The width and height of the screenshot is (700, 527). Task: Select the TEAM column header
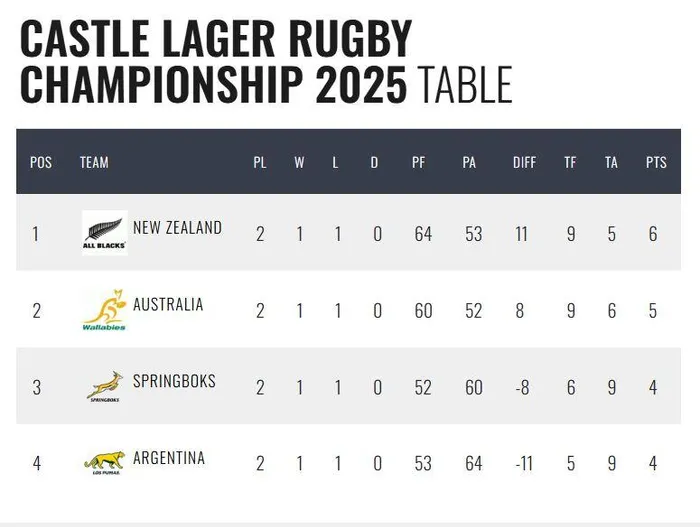click(x=94, y=162)
